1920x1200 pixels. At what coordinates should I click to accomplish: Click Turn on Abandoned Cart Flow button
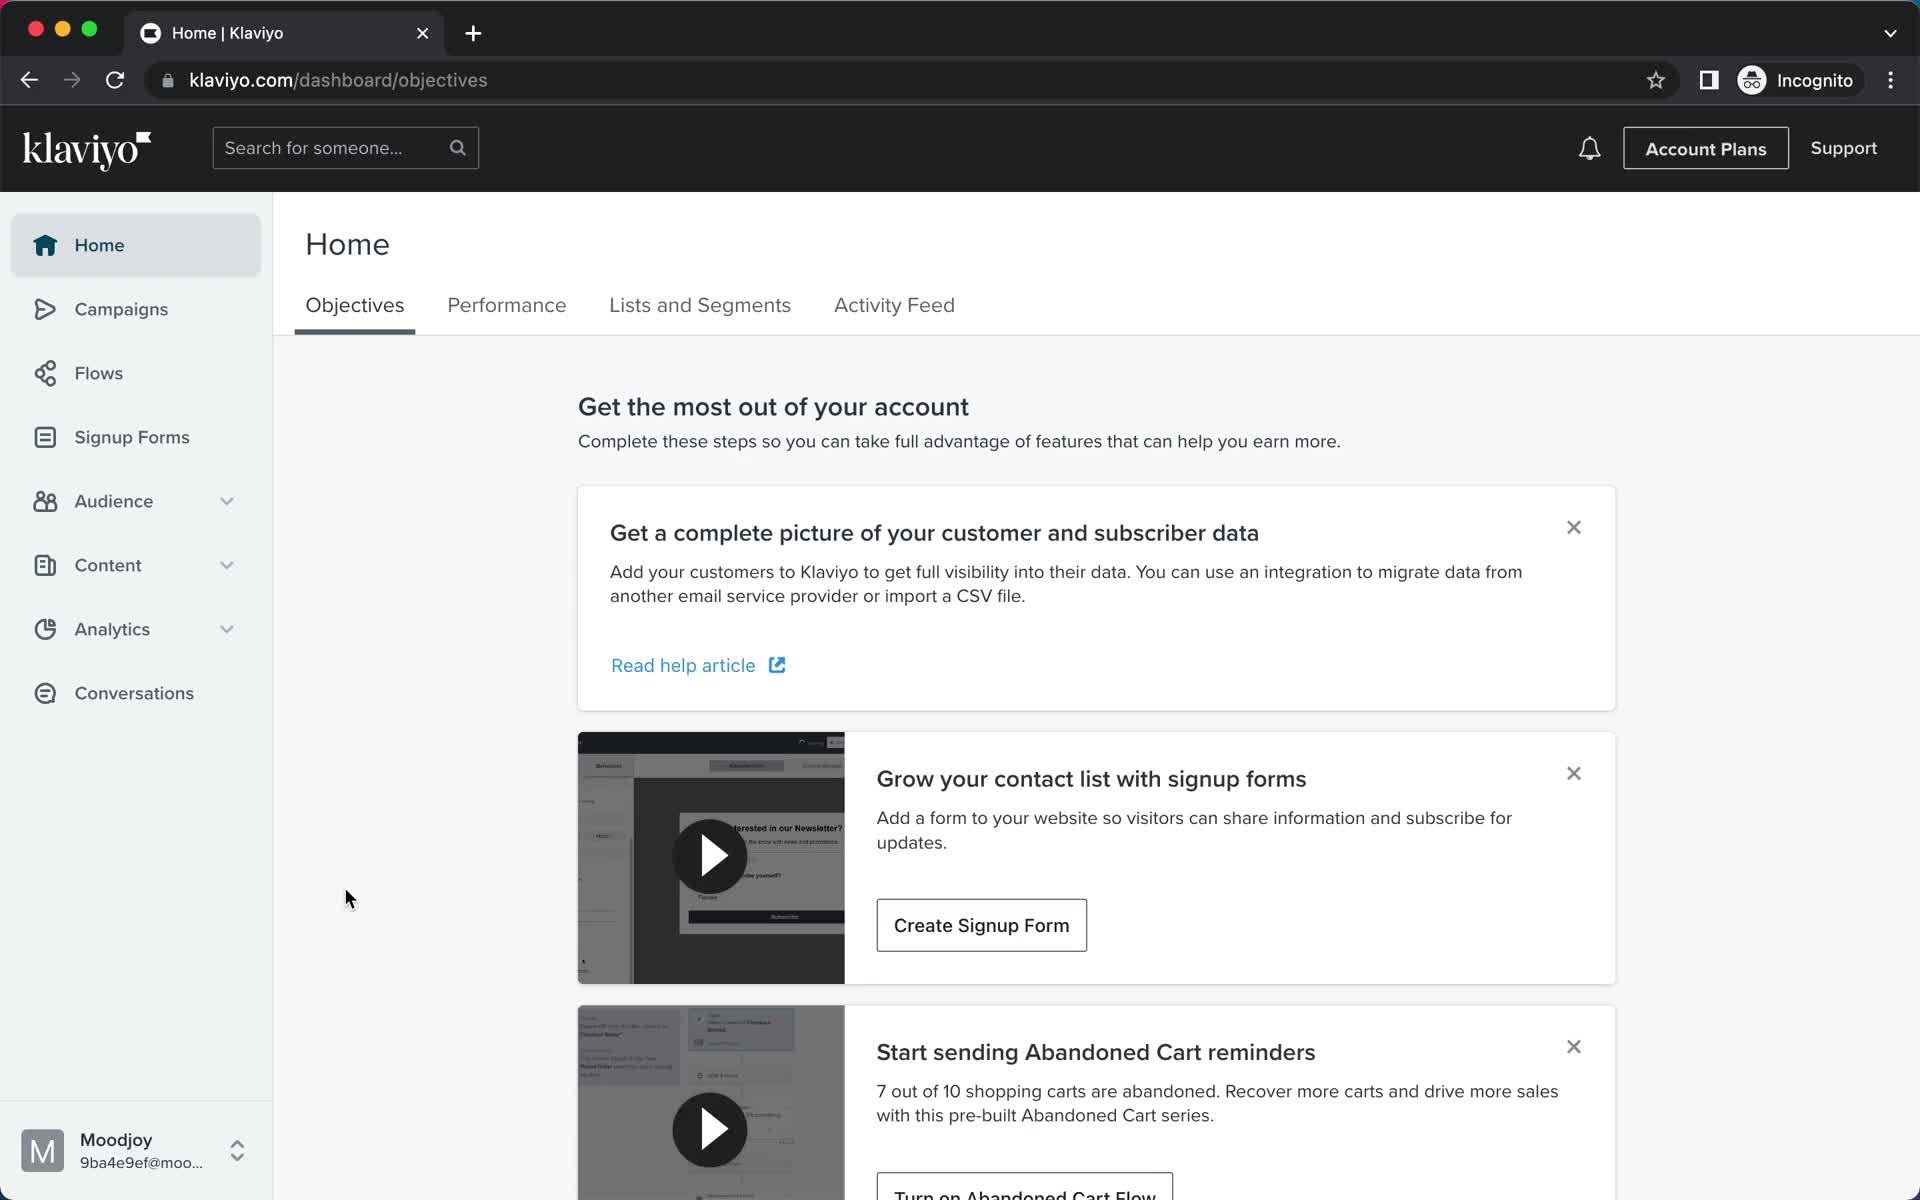point(1025,1188)
